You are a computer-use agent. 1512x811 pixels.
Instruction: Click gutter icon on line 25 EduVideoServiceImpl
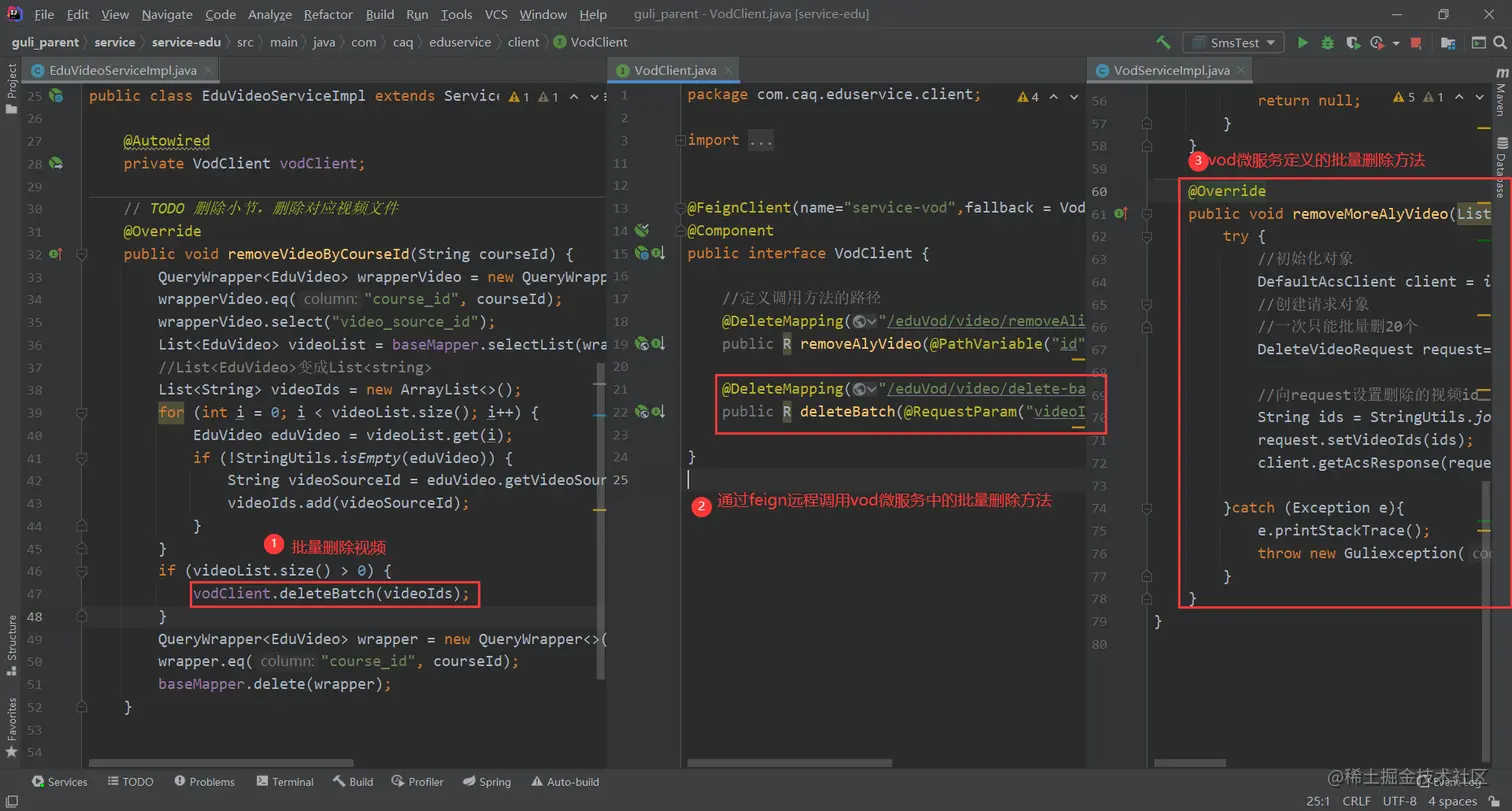(56, 96)
